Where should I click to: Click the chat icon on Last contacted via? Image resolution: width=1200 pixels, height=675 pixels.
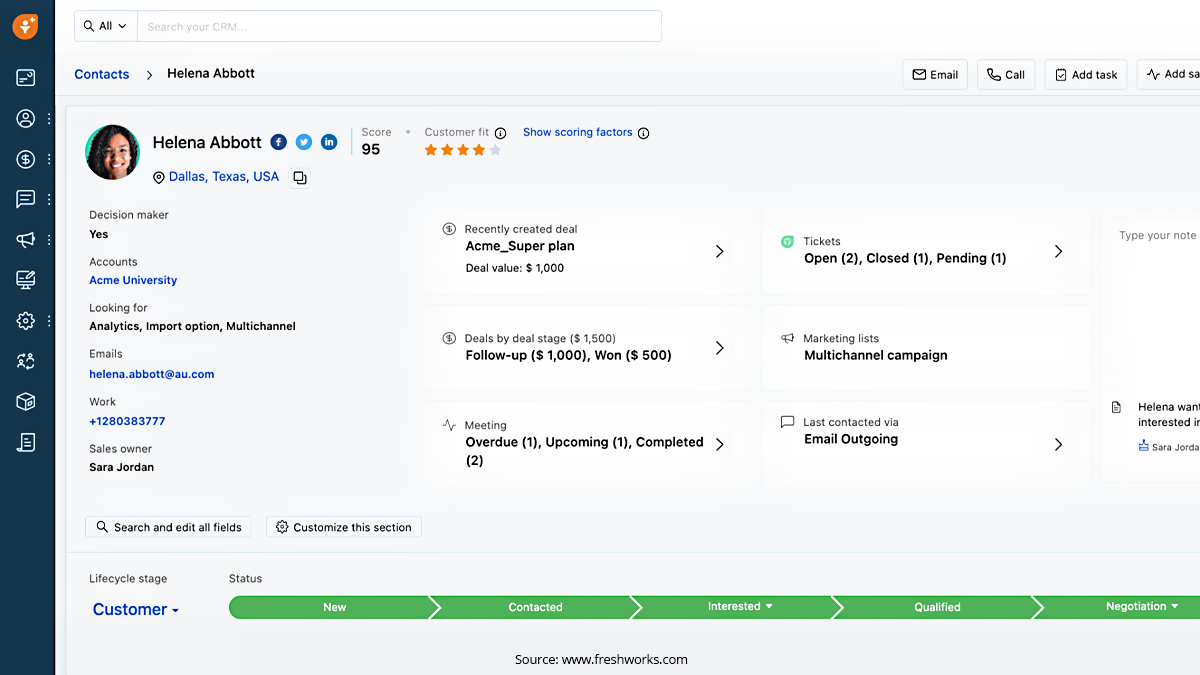(788, 422)
